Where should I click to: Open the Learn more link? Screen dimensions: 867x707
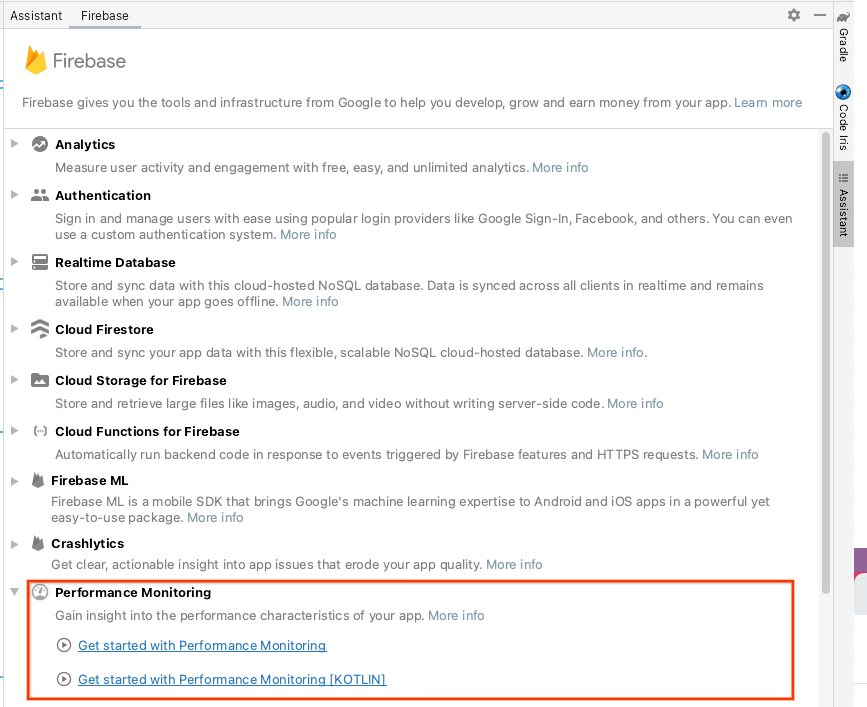point(767,102)
